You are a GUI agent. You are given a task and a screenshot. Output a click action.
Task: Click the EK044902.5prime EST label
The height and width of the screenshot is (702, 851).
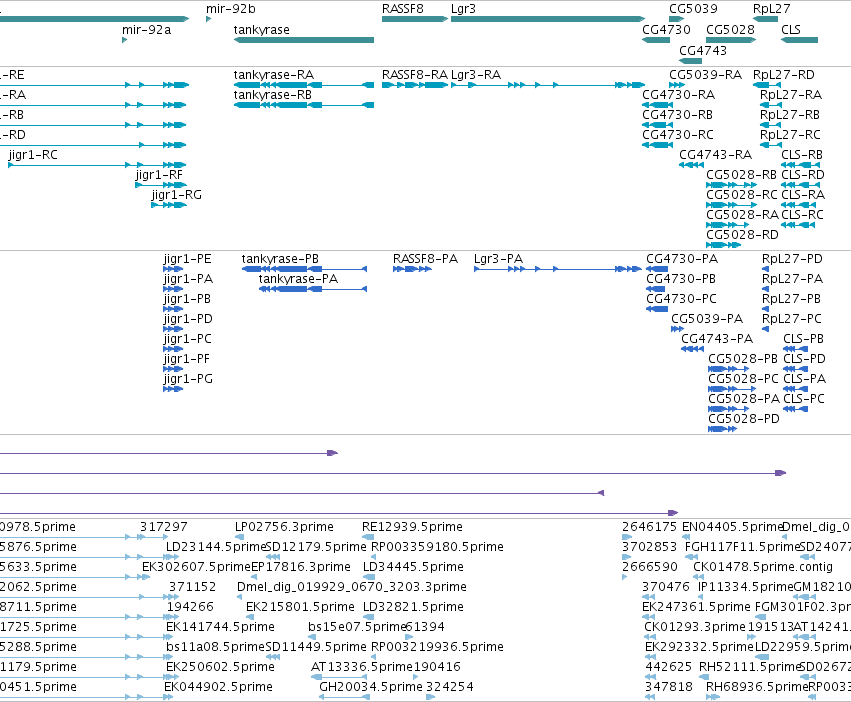click(218, 686)
